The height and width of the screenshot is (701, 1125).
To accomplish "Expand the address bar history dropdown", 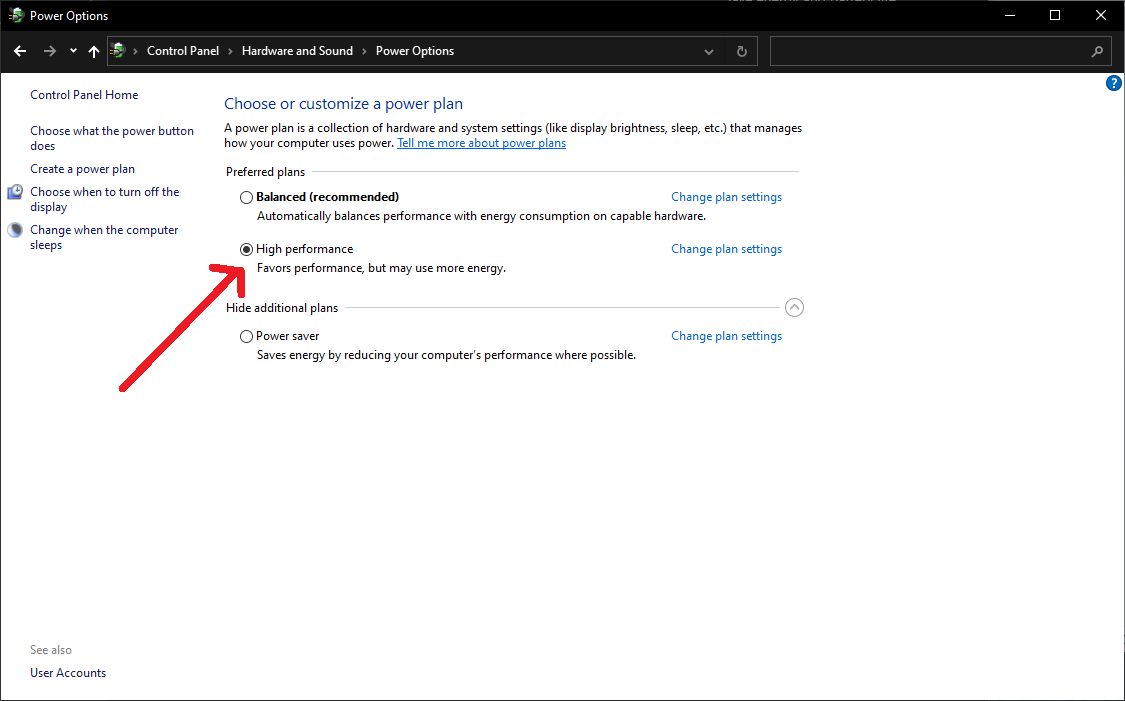I will 709,51.
